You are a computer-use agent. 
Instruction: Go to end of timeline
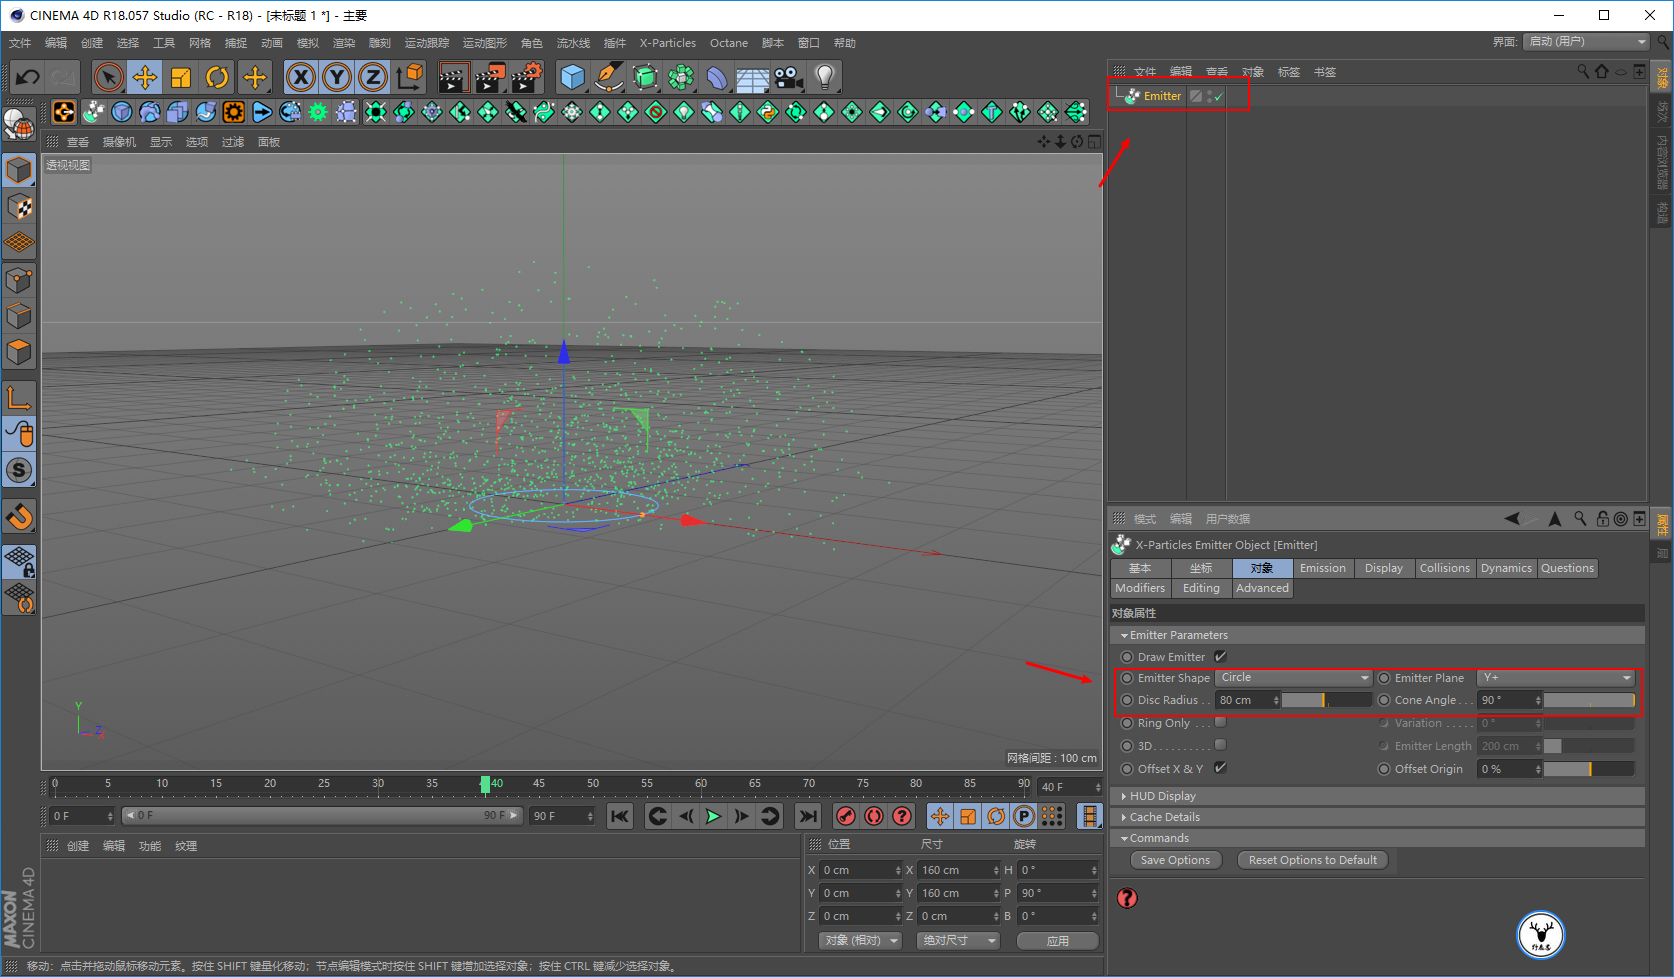pos(808,816)
